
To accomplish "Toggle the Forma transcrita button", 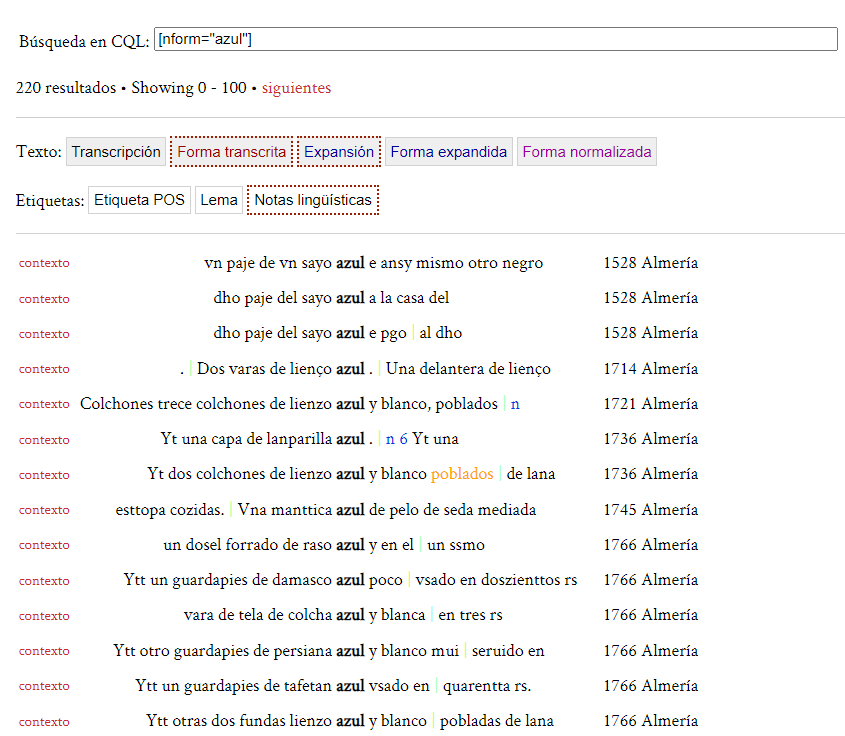I will pos(232,152).
